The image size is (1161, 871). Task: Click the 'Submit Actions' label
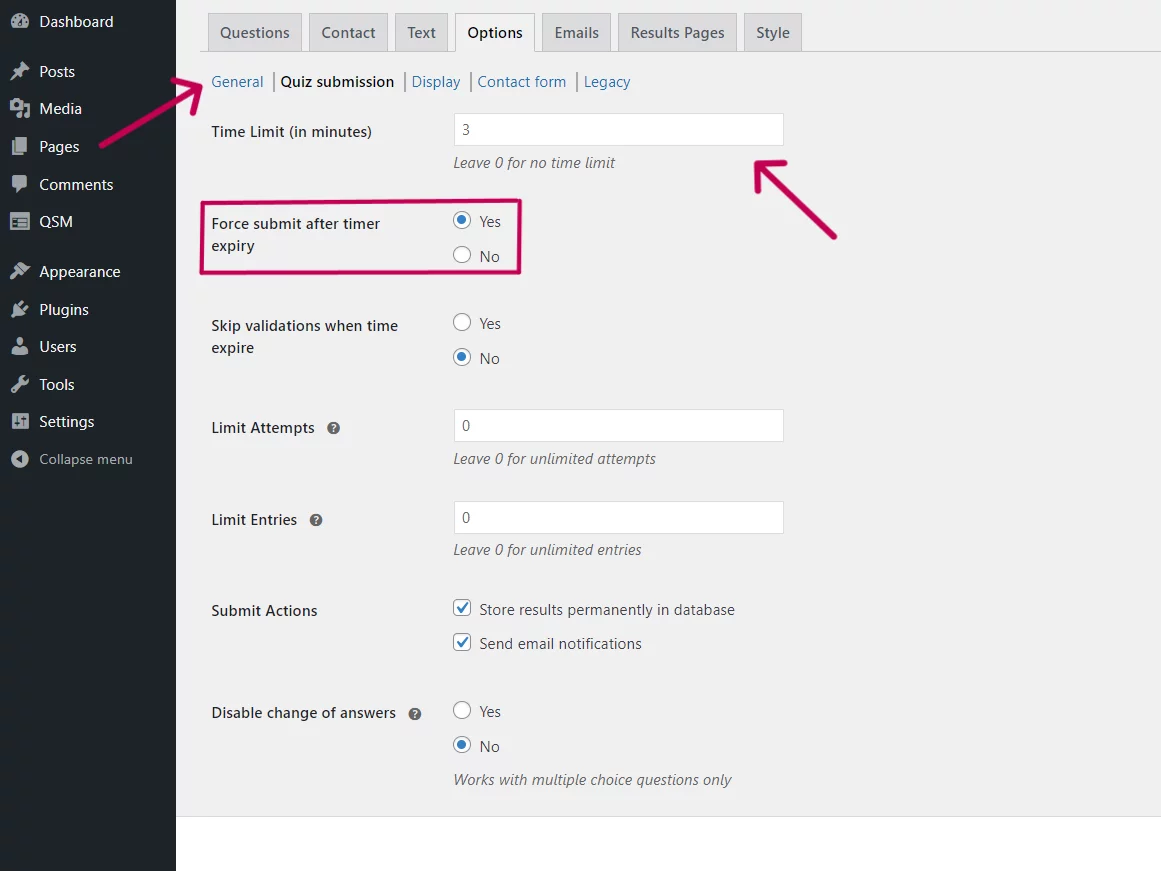click(x=264, y=610)
